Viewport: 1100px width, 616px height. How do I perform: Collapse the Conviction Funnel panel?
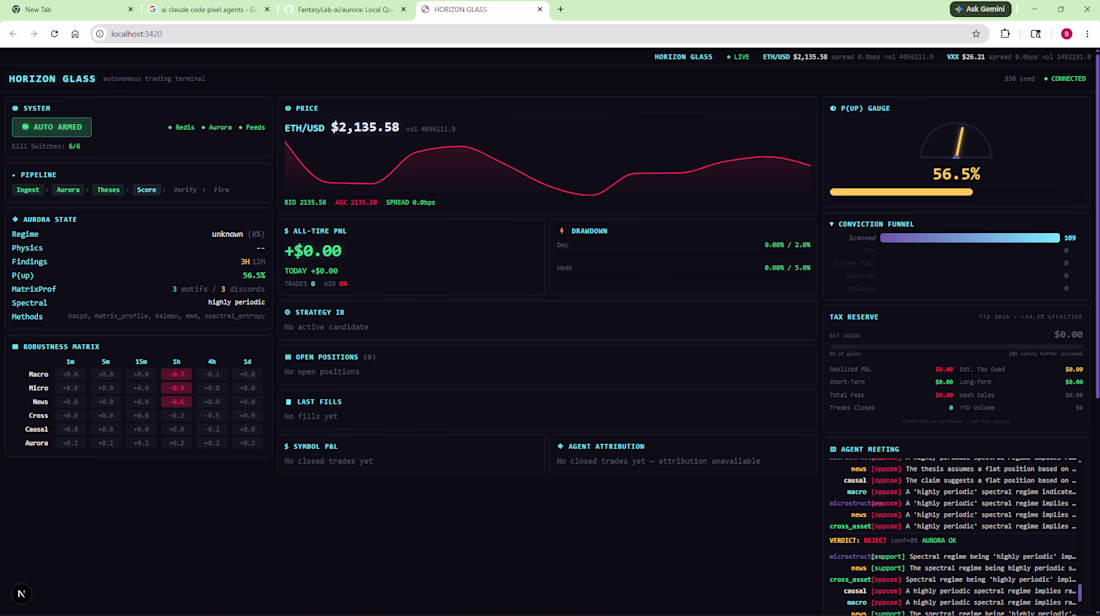point(832,224)
